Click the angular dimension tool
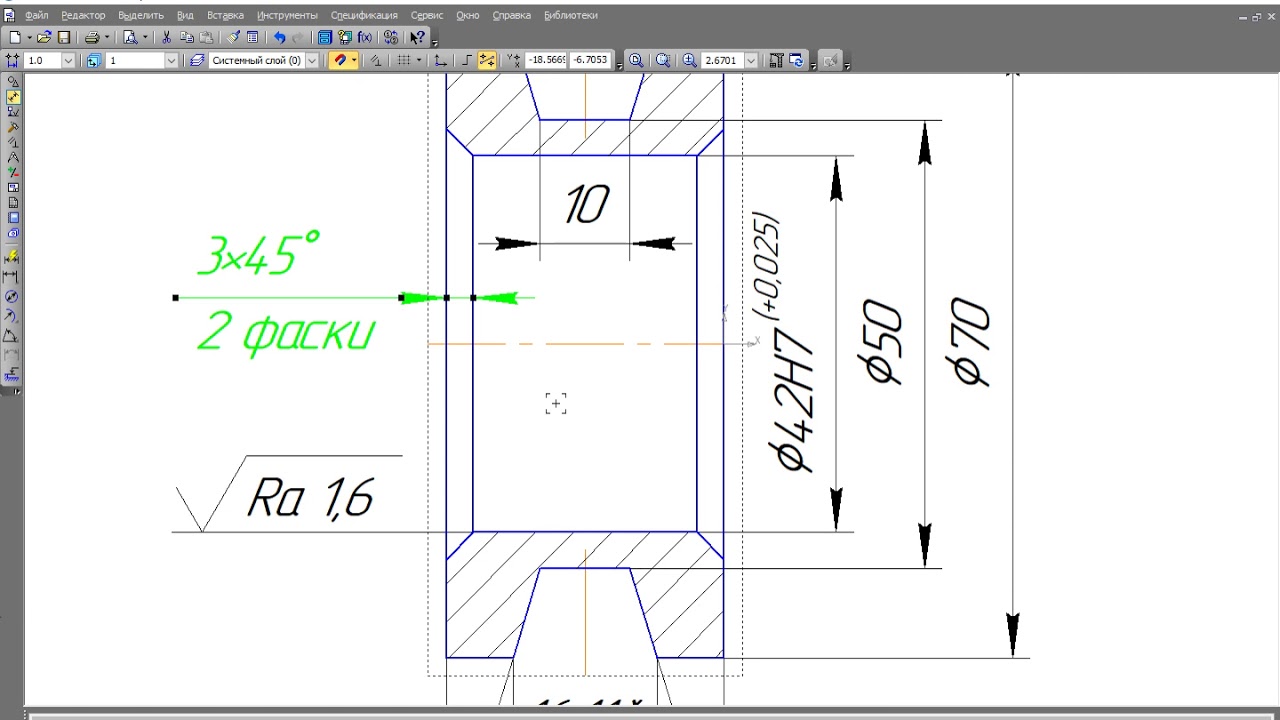Viewport: 1280px width, 720px height. [12, 336]
